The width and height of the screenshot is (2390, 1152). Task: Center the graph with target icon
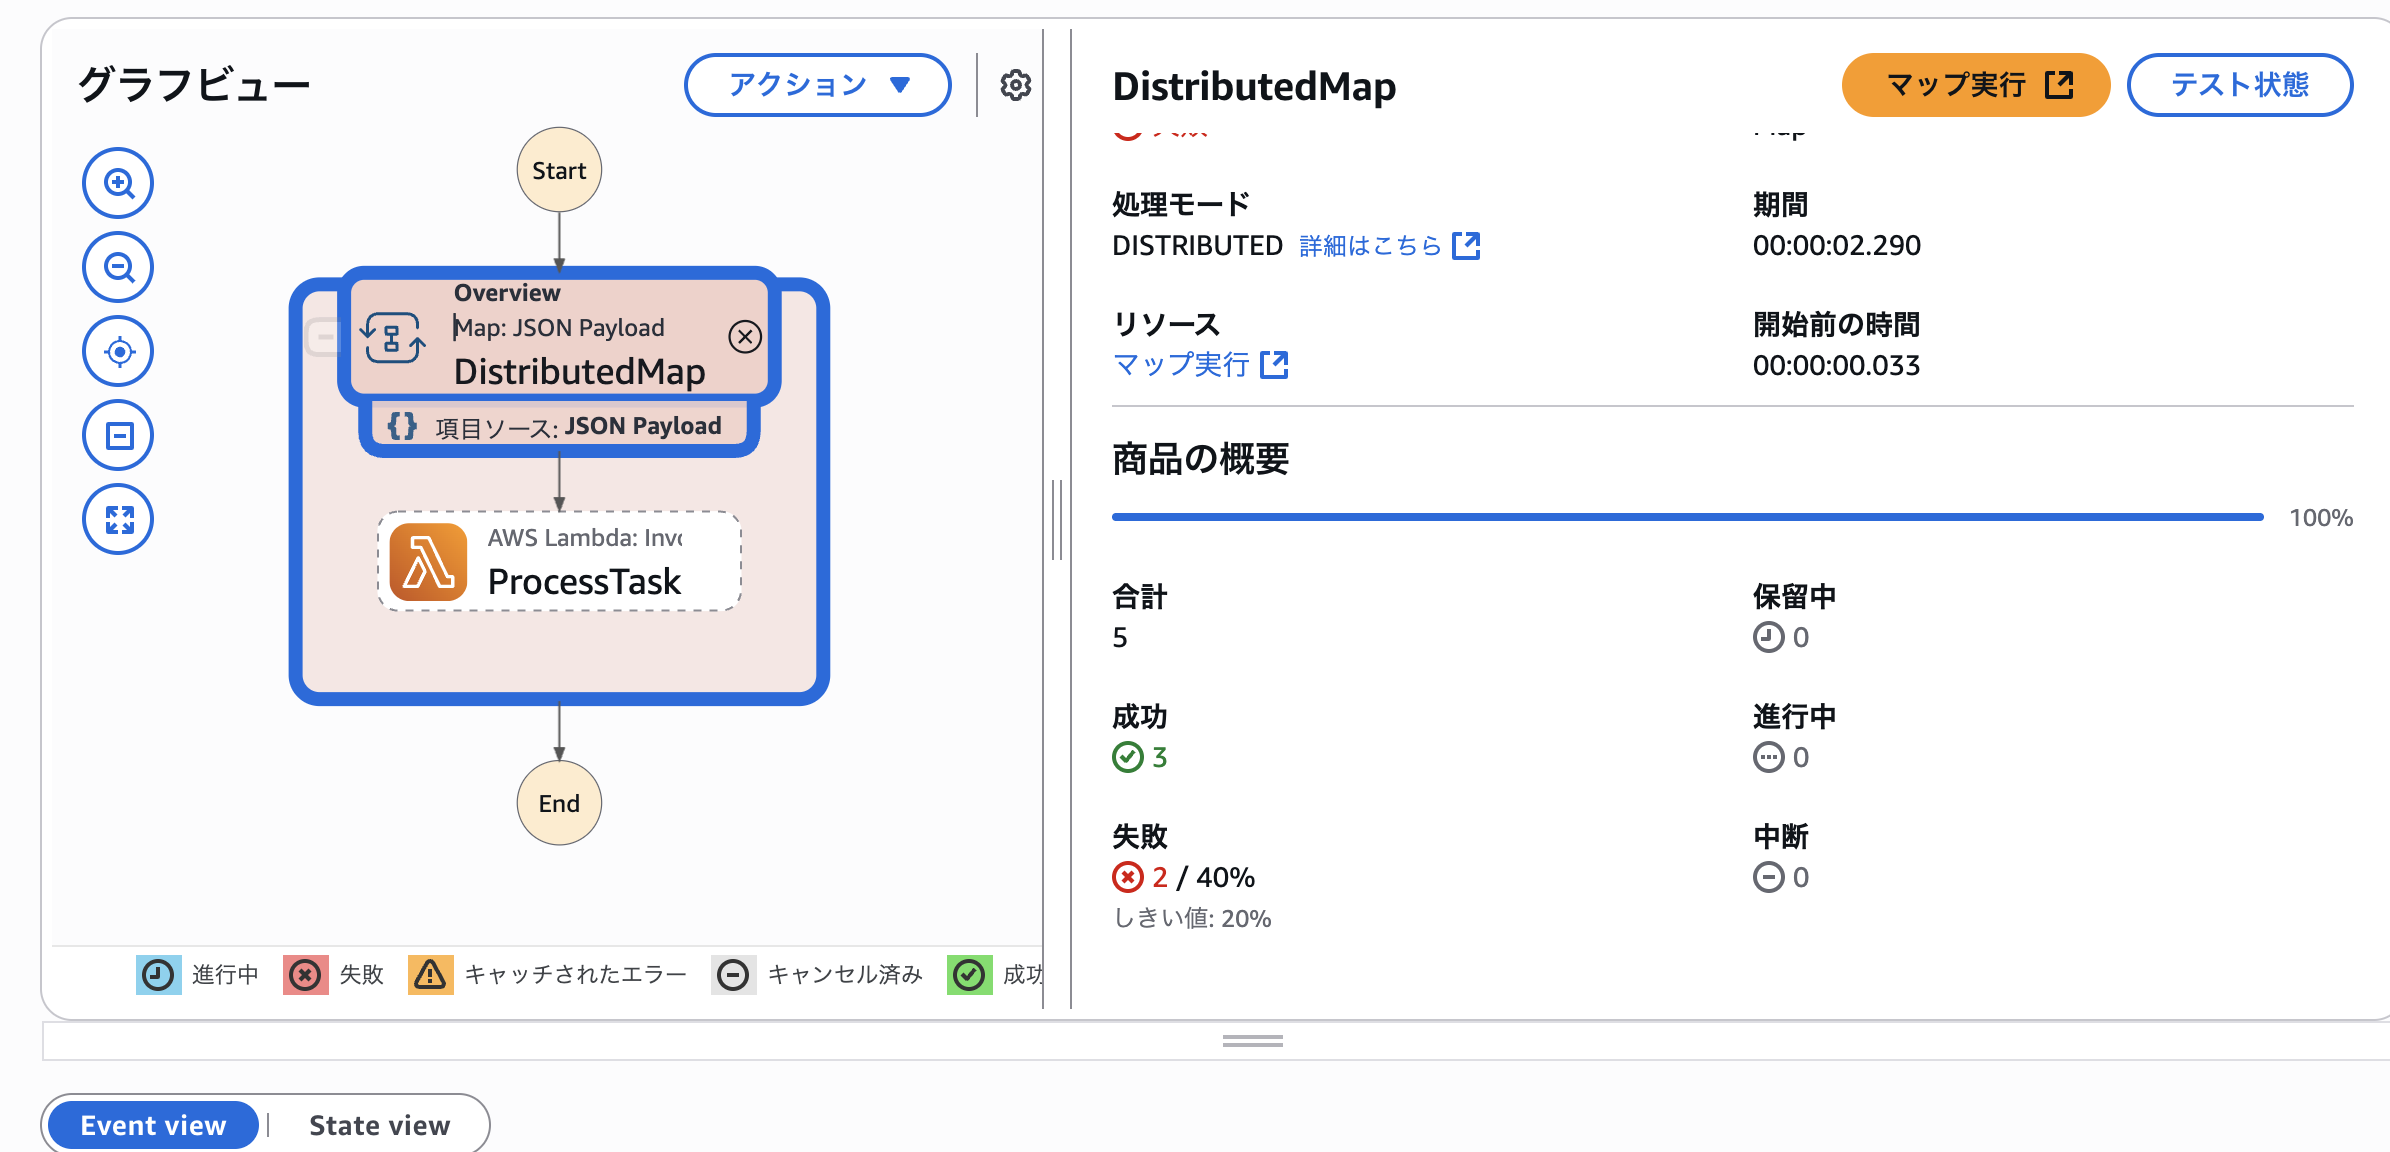(118, 351)
